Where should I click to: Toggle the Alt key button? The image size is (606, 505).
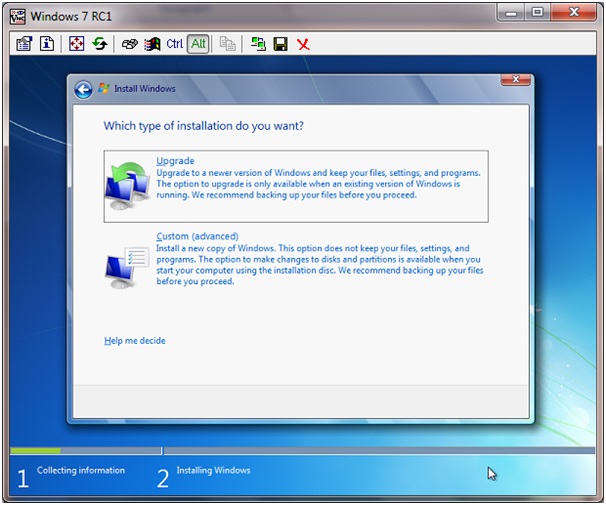tap(198, 44)
